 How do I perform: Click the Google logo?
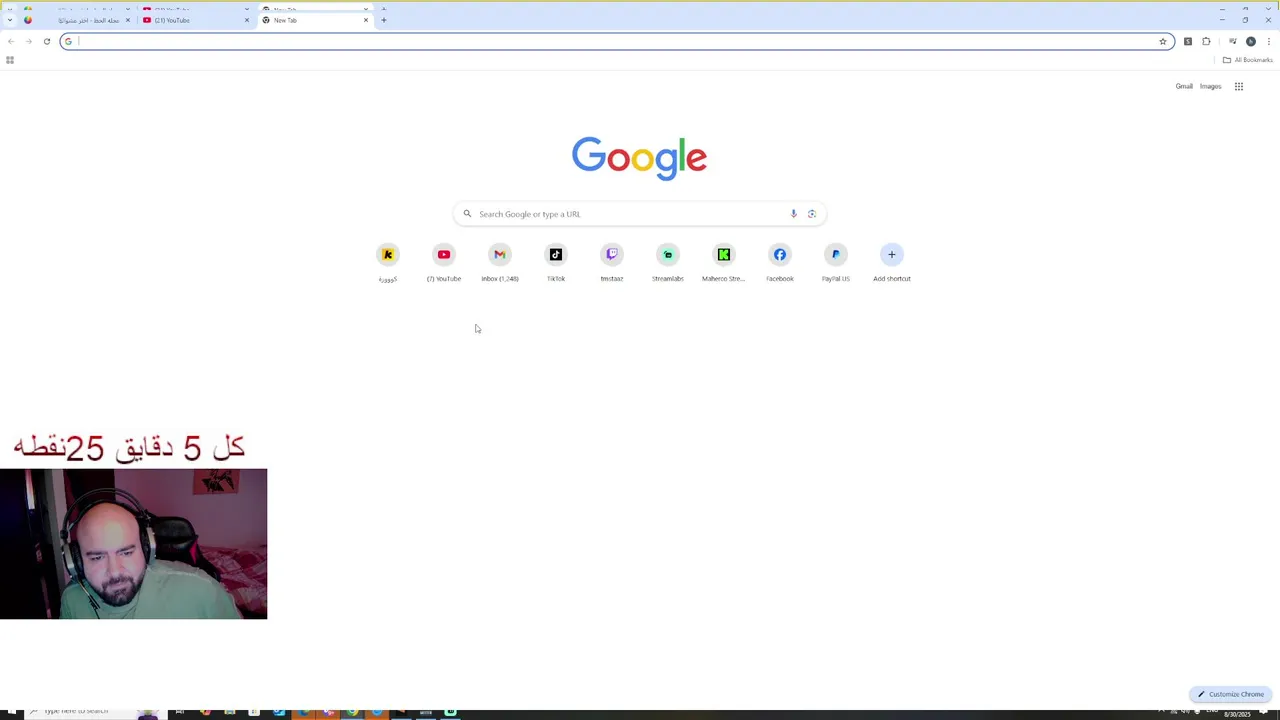click(x=640, y=158)
